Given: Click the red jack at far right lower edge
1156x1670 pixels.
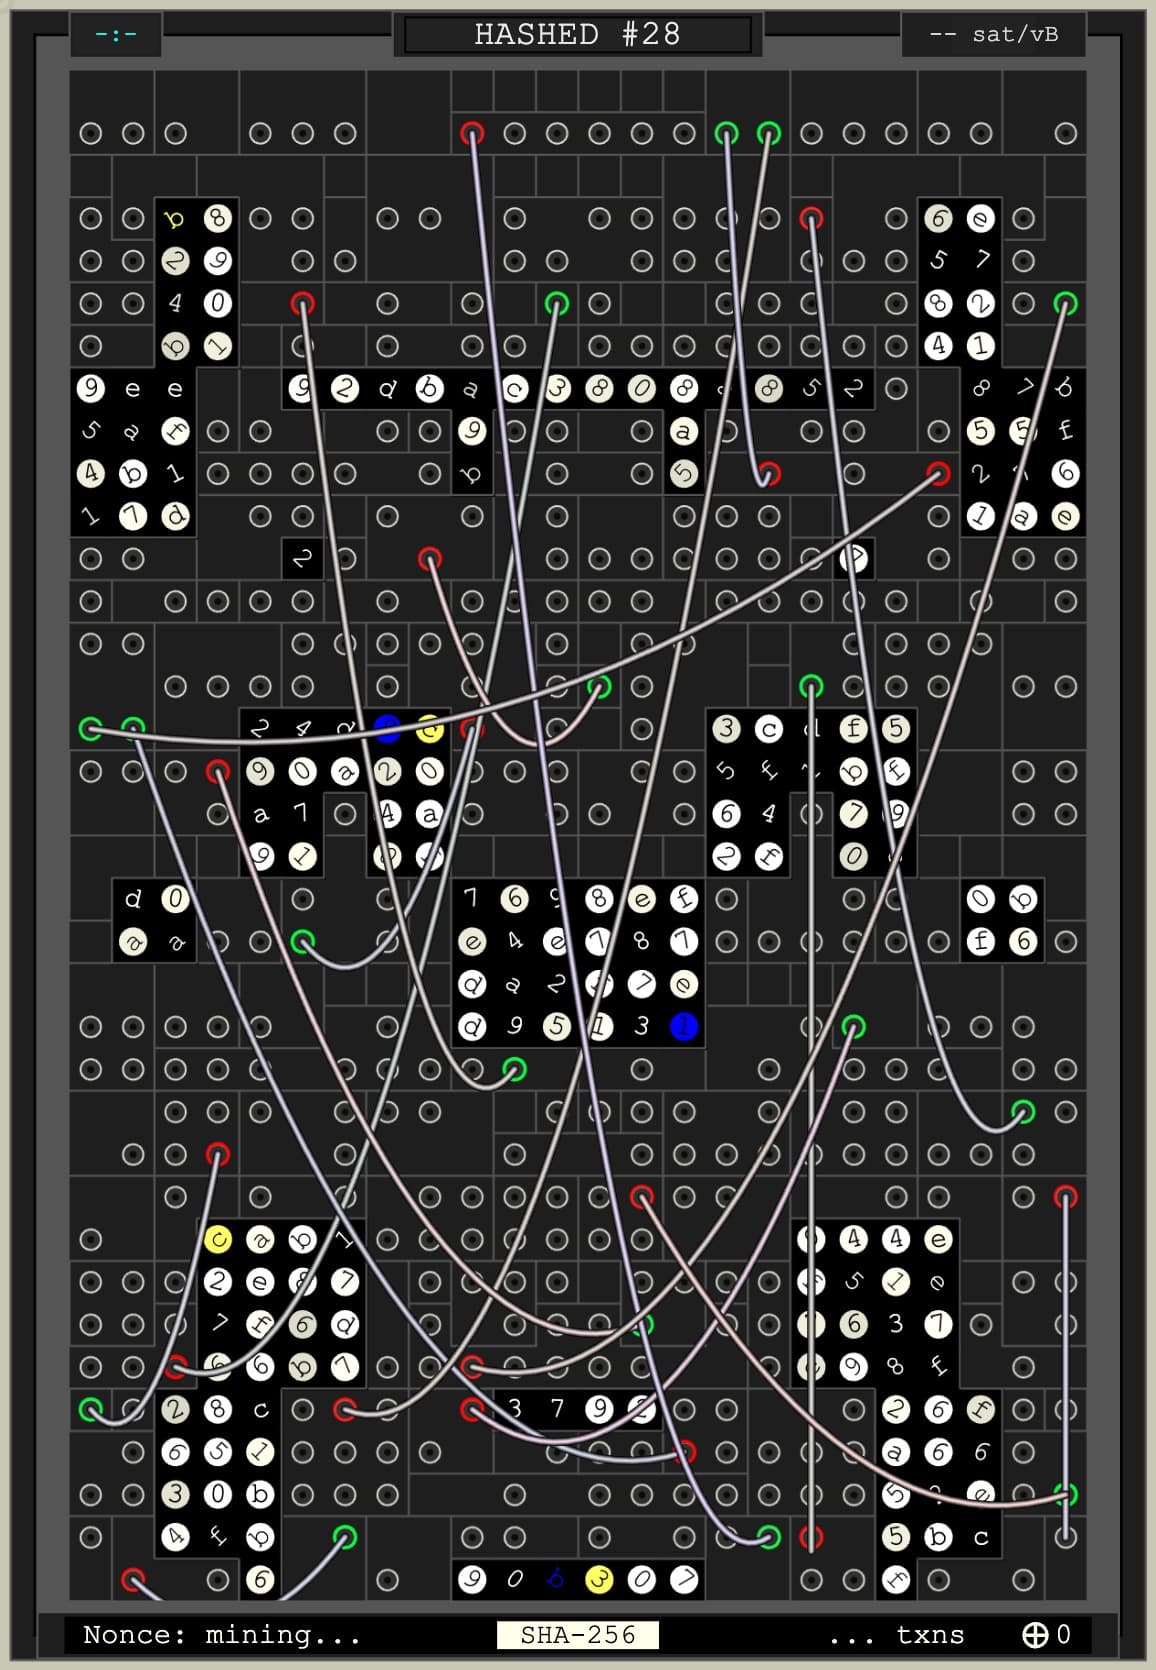Looking at the screenshot, I should point(1066,1197).
